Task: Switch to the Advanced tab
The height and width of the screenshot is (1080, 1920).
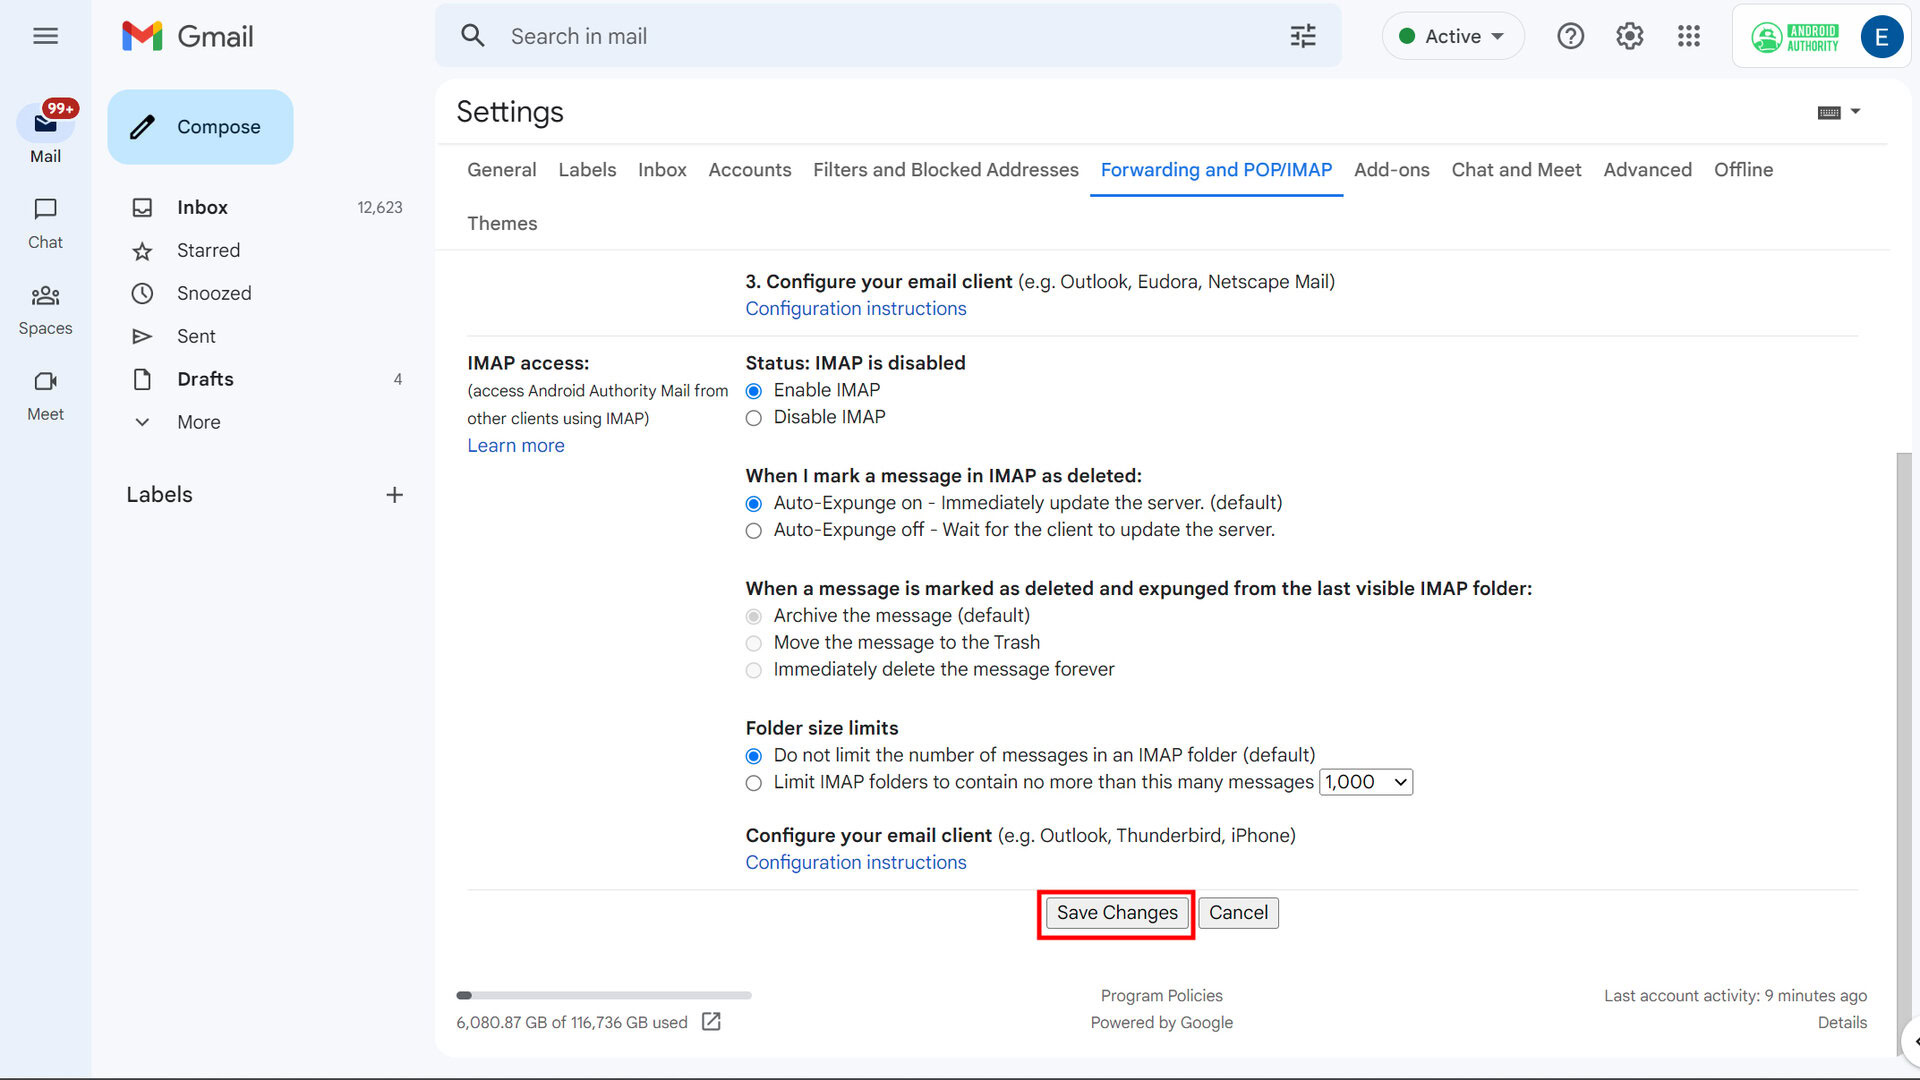Action: click(1647, 169)
